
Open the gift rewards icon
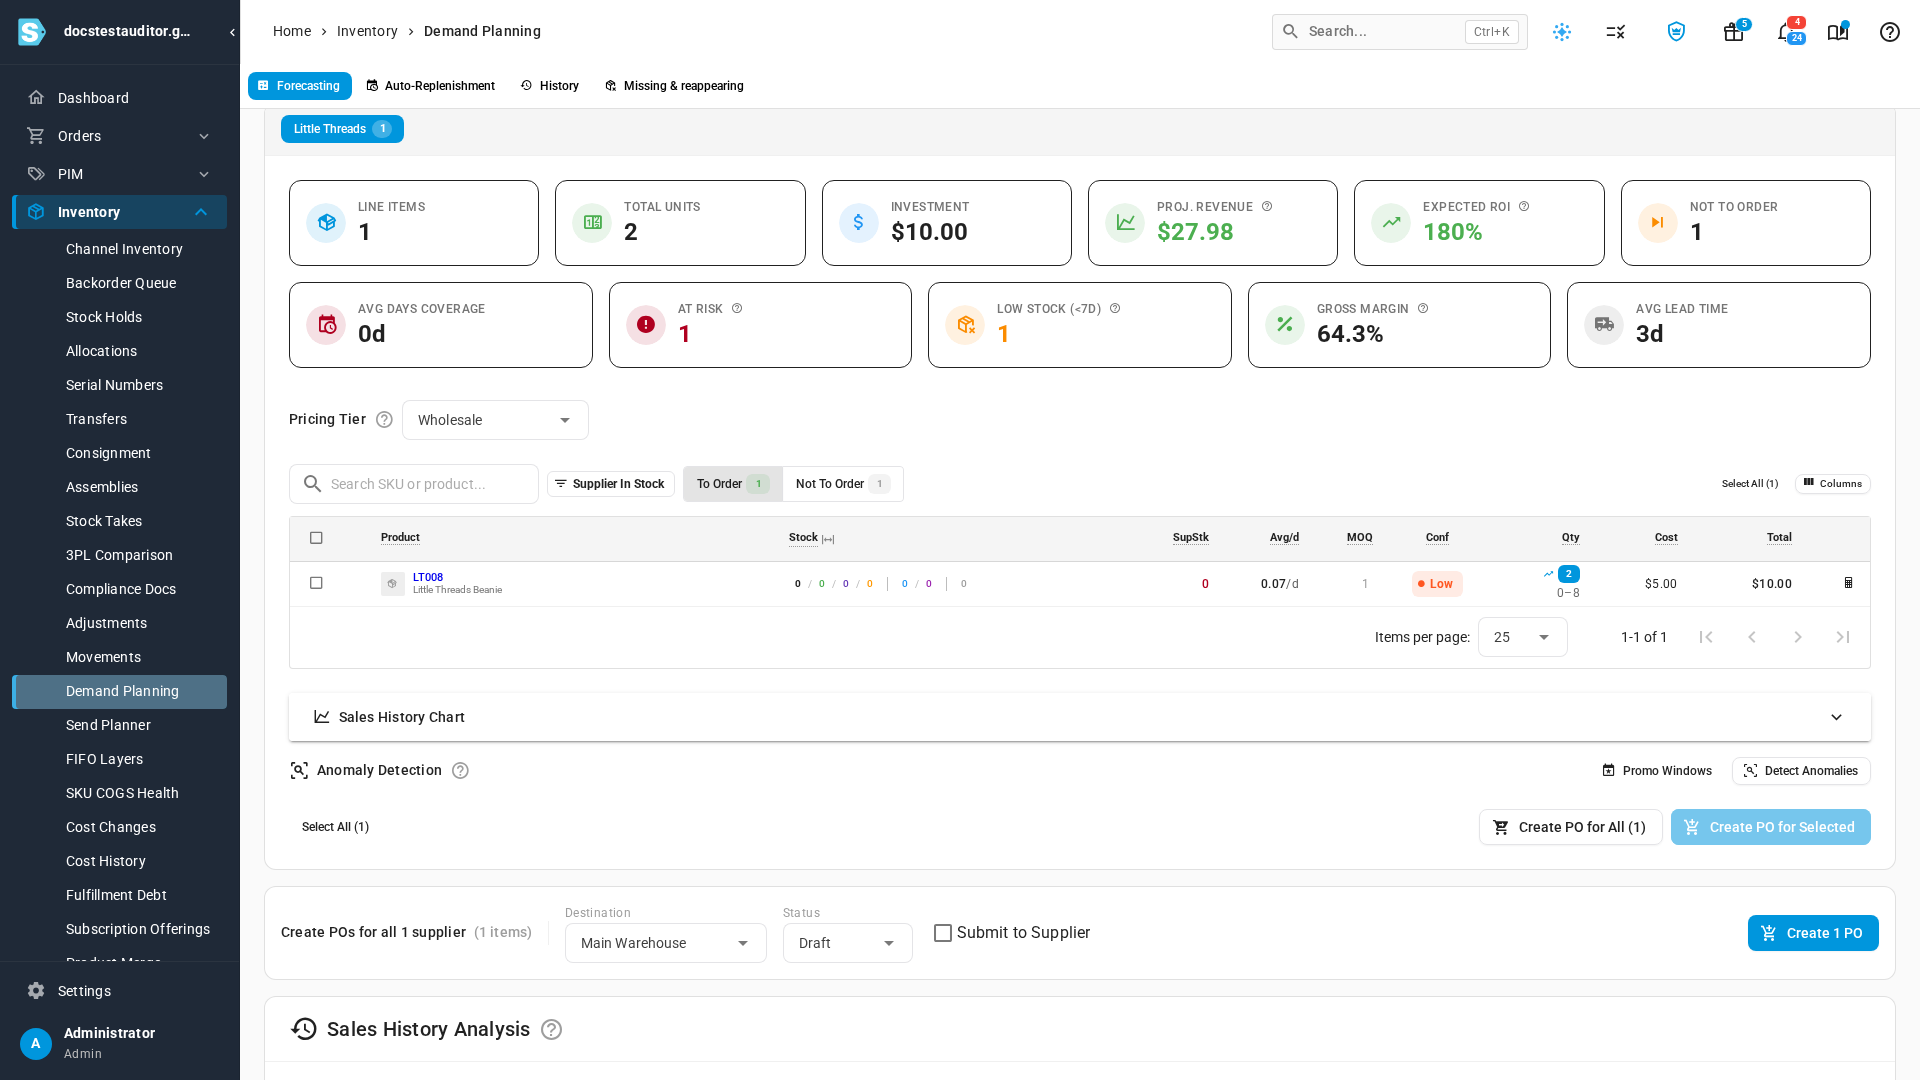coord(1734,32)
